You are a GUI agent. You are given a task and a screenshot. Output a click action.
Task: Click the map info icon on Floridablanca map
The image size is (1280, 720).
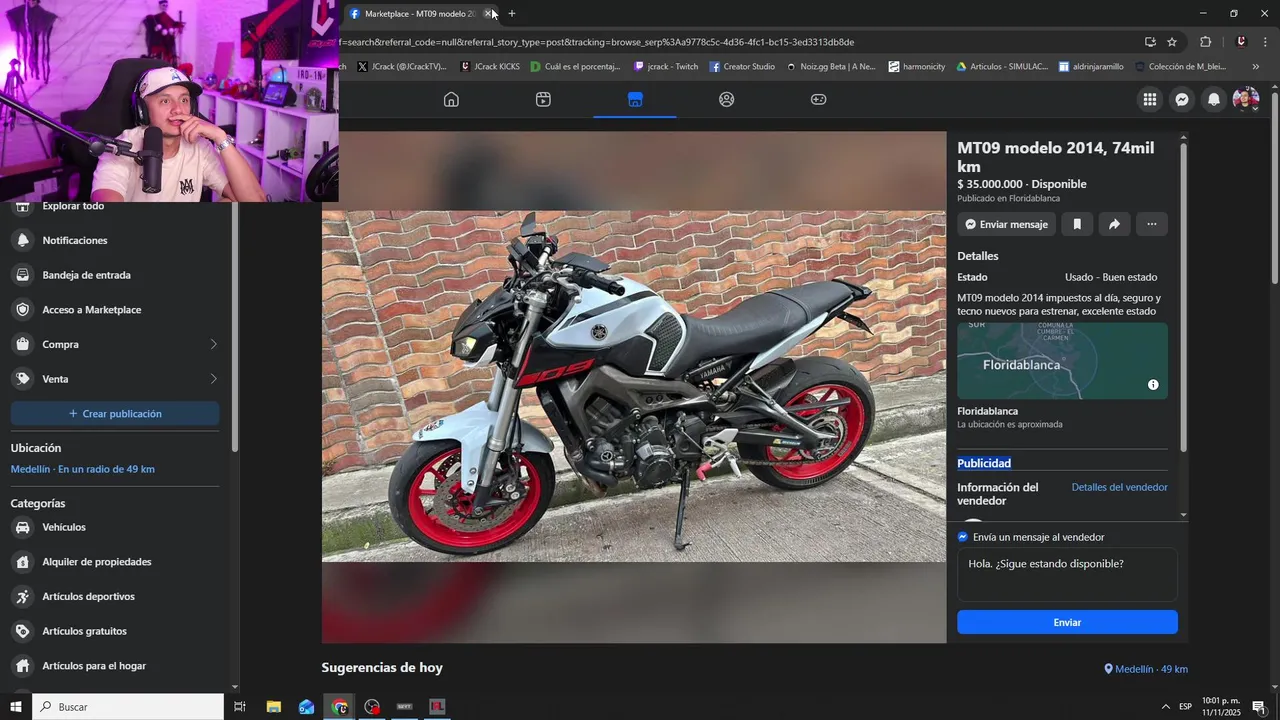click(x=1153, y=385)
